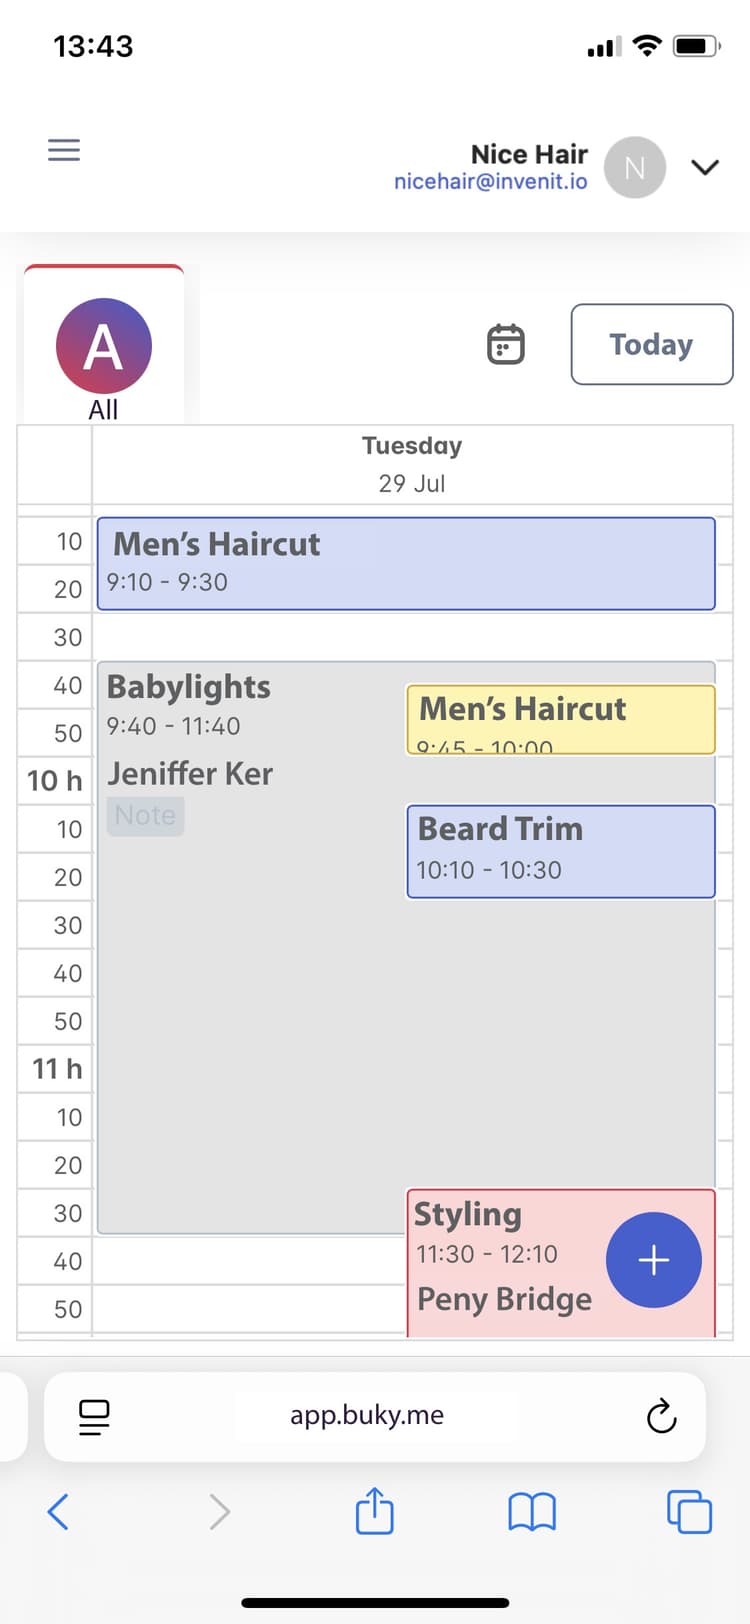Screen dimensions: 750x1624
Task: Open the hamburger navigation menu
Action: pos(63,149)
